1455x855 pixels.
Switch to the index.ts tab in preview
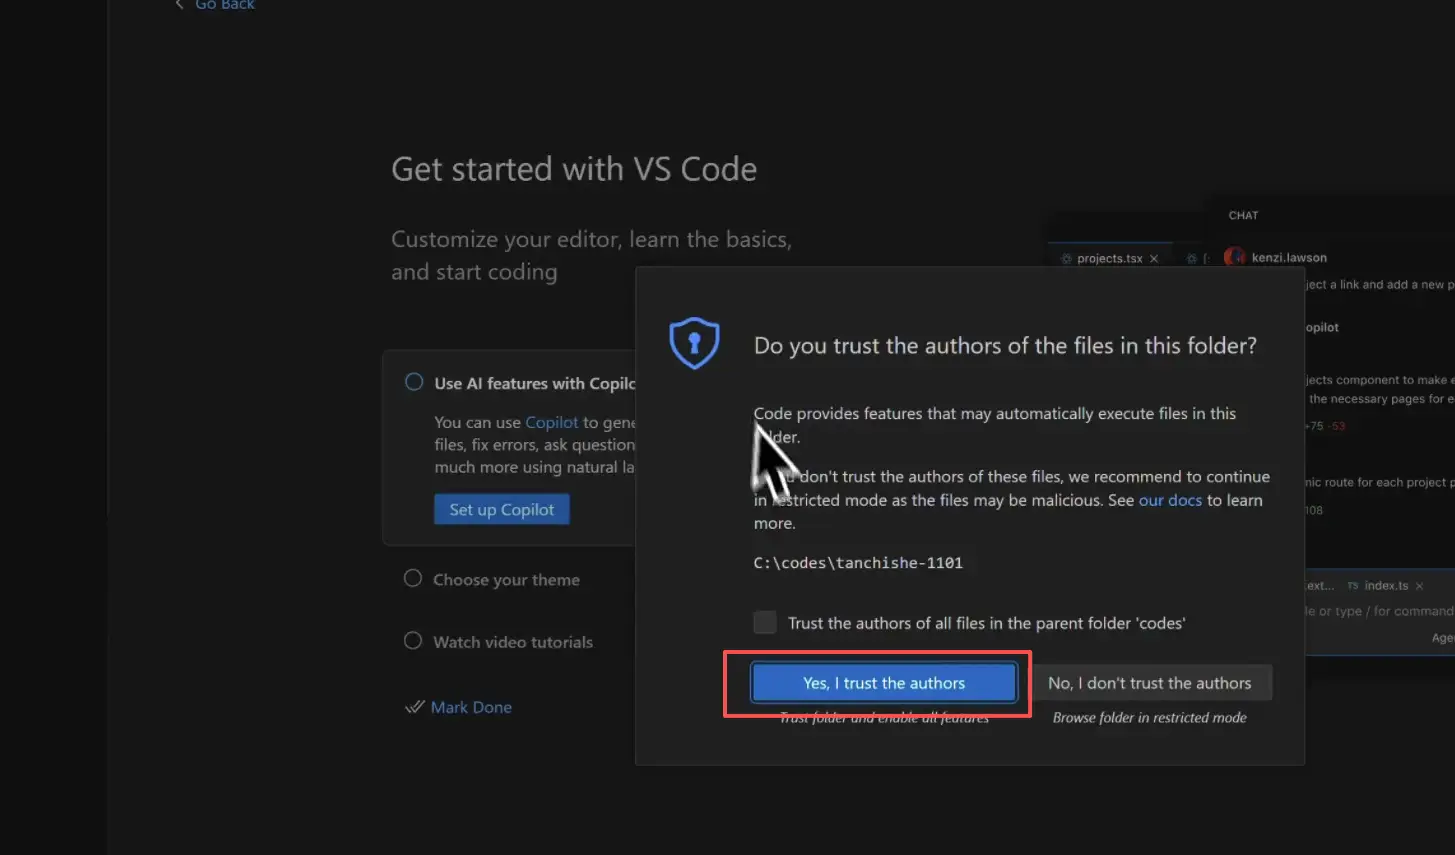(x=1386, y=586)
